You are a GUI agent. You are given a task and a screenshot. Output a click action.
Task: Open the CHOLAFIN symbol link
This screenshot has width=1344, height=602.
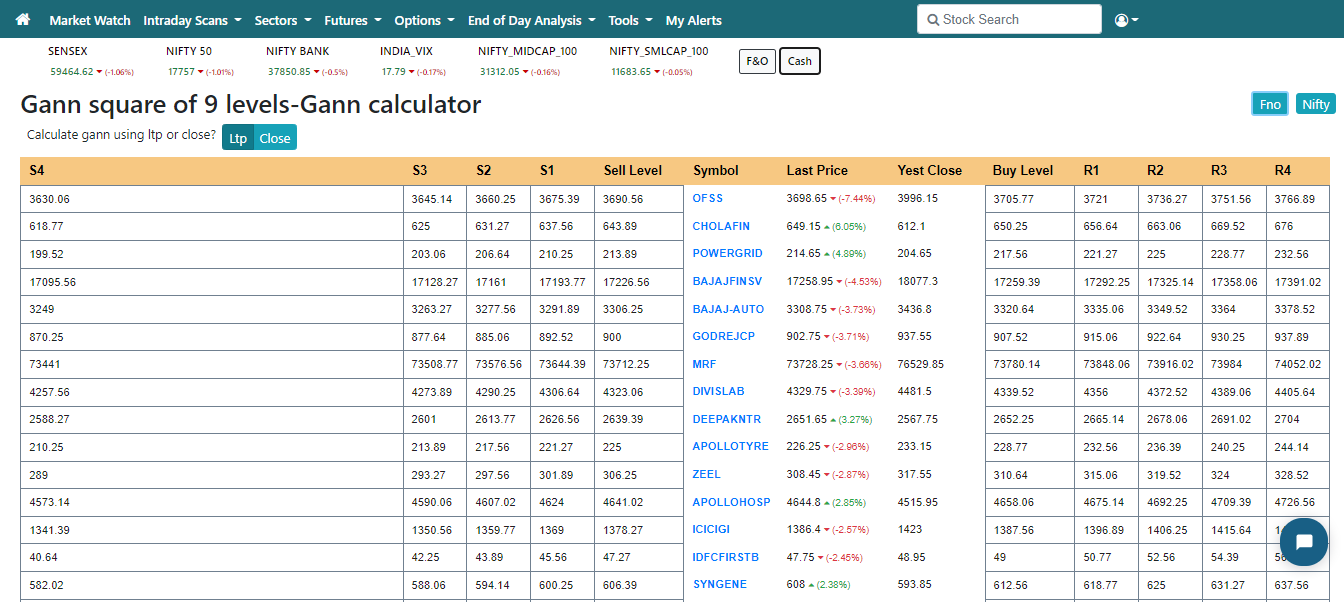(721, 226)
